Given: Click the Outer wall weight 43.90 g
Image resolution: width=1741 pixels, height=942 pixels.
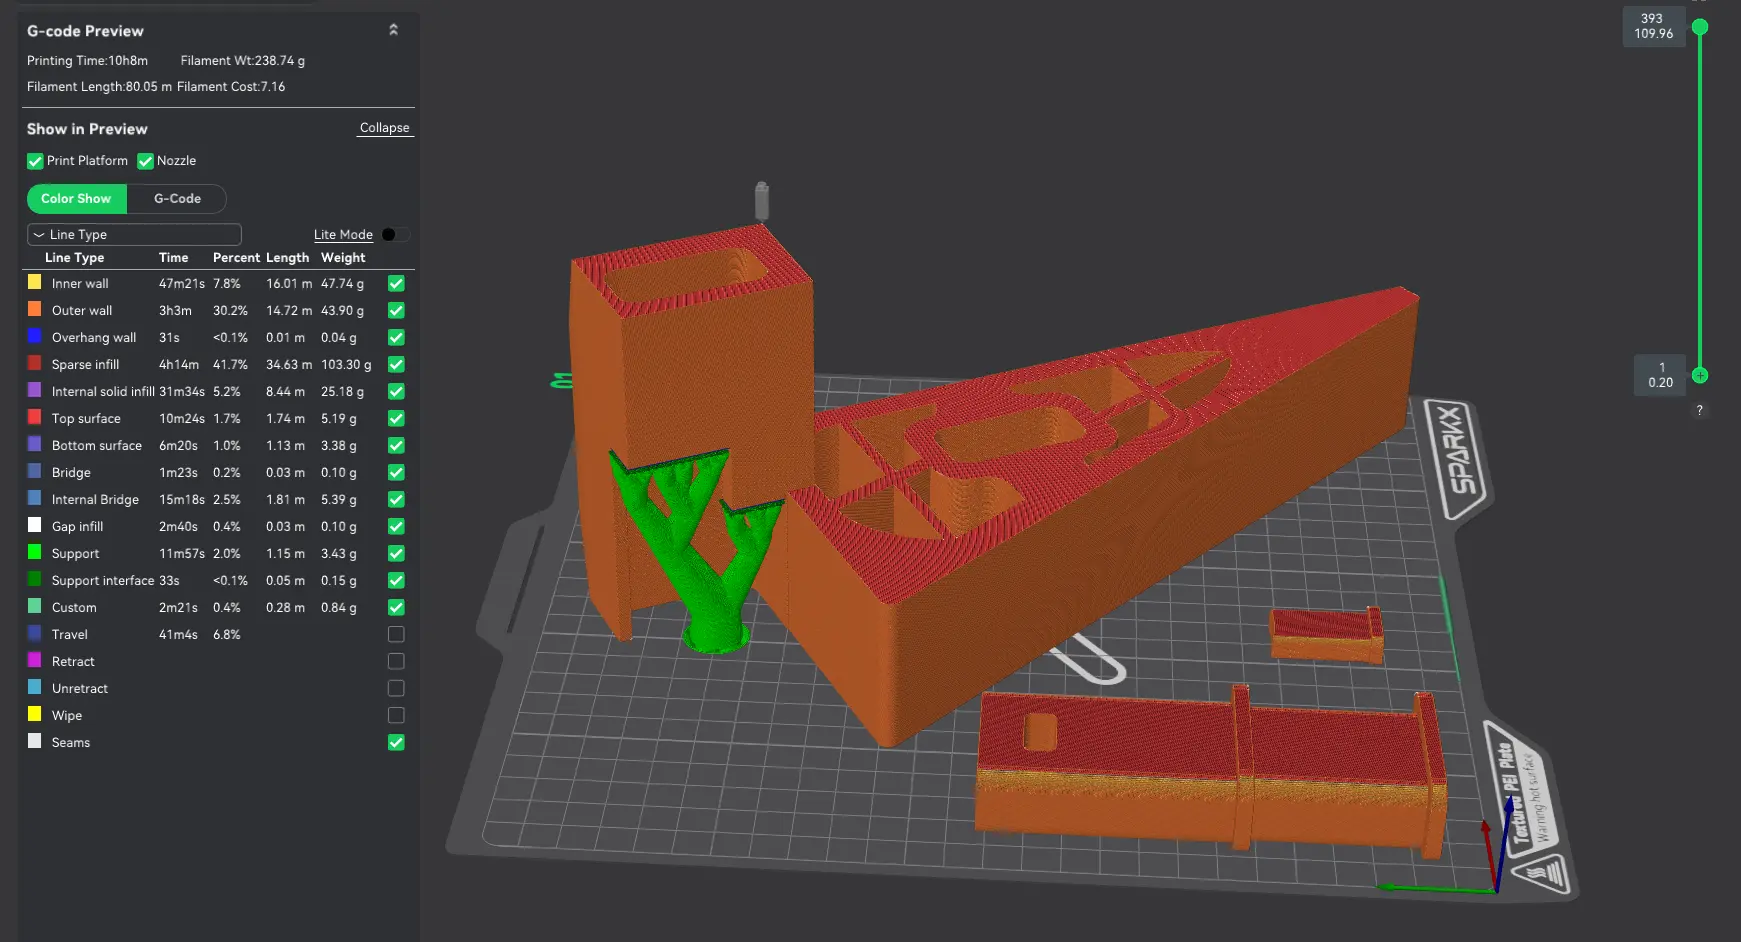Looking at the screenshot, I should 342,310.
